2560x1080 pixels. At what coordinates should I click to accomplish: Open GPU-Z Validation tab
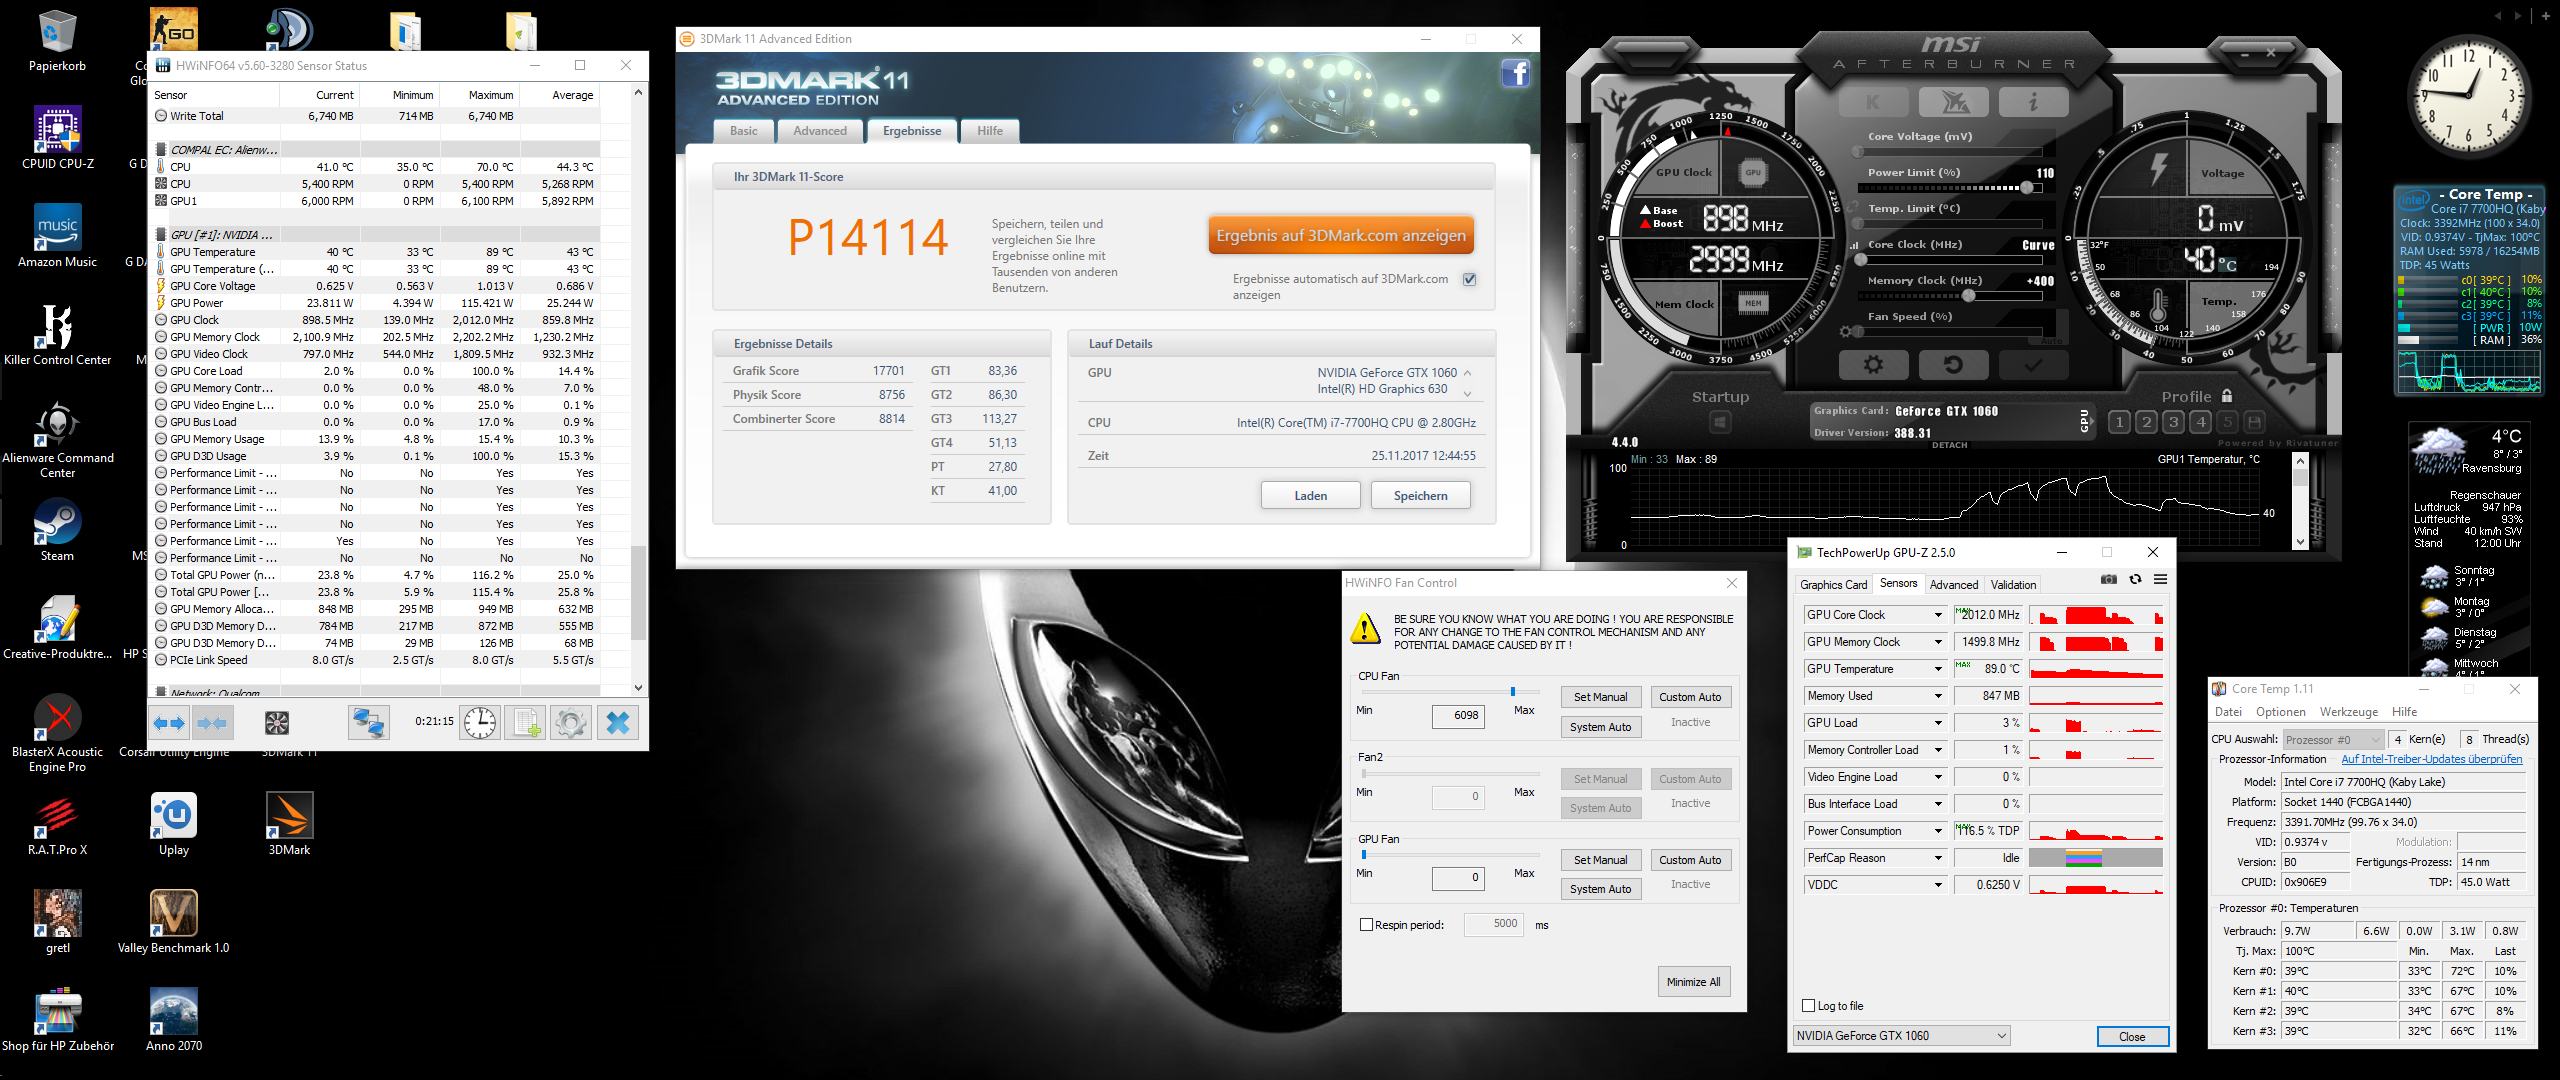(2013, 585)
